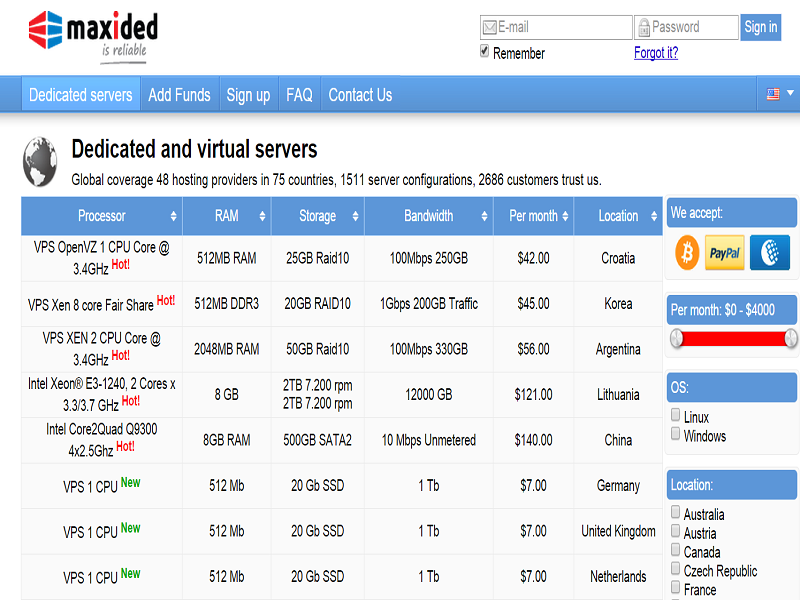Image resolution: width=800 pixels, height=600 pixels.
Task: Enable the Linux OS filter
Action: [x=676, y=415]
